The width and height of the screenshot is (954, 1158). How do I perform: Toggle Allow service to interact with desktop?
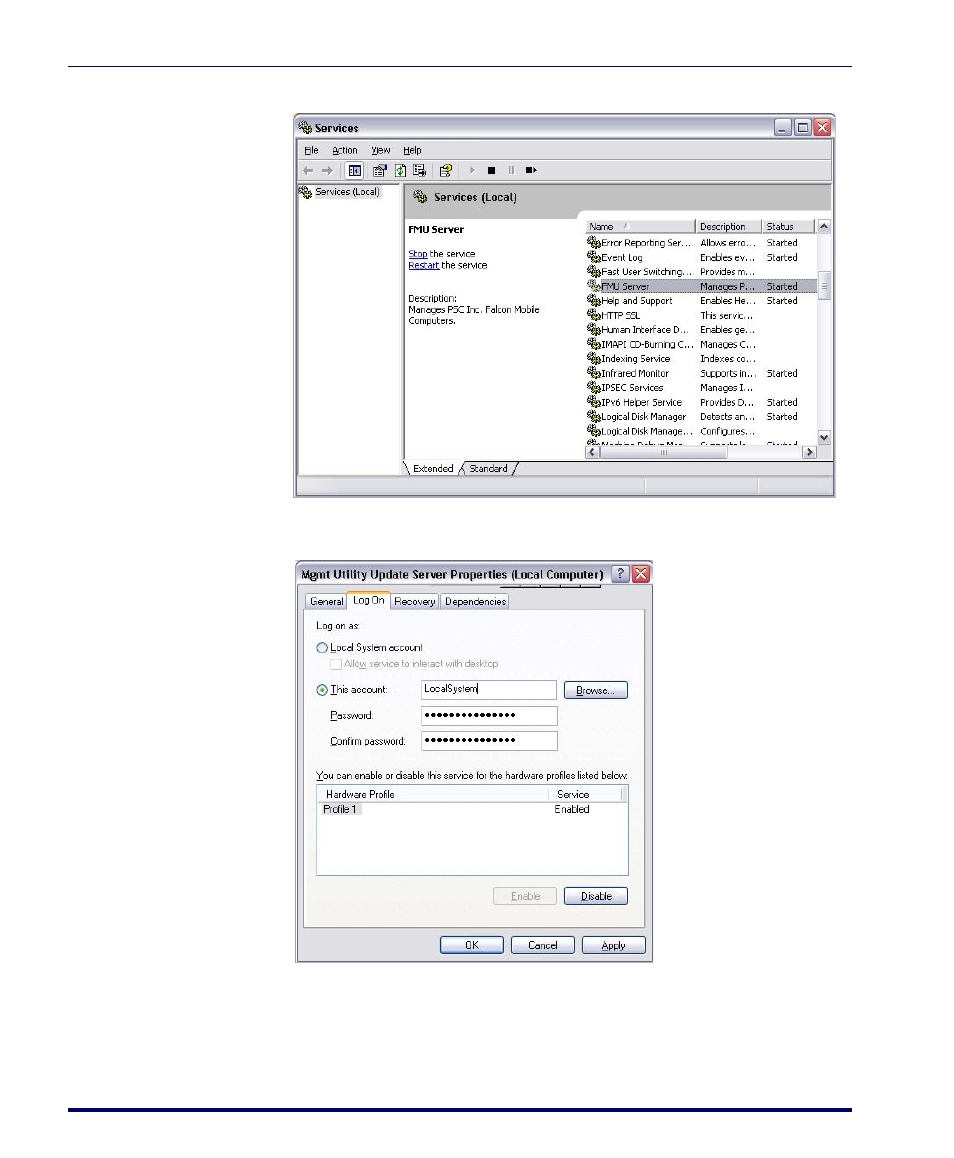pyautogui.click(x=336, y=664)
